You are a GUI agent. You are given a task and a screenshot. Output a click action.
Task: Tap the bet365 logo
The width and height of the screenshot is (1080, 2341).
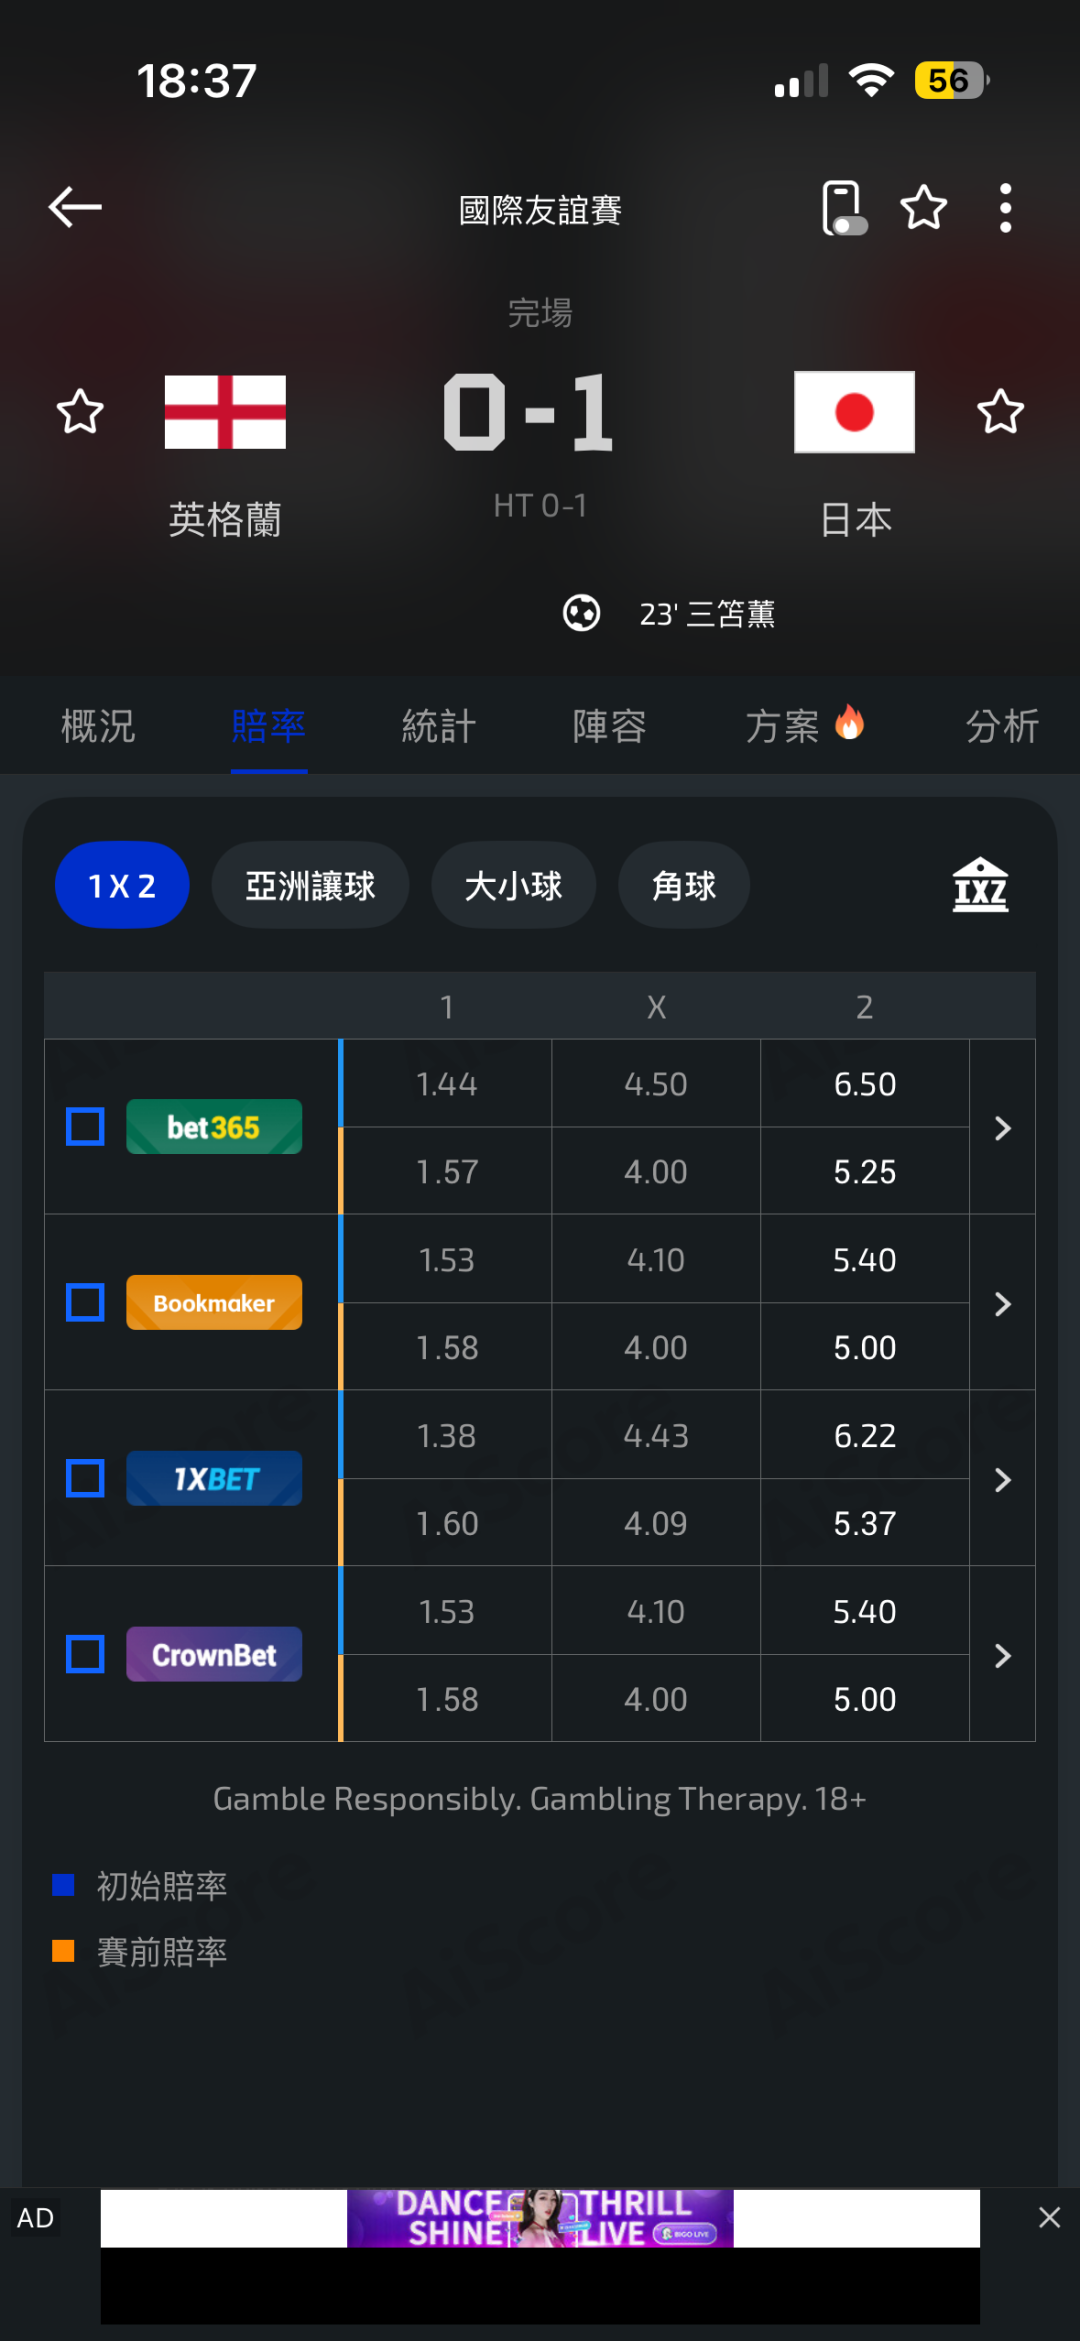coord(214,1127)
